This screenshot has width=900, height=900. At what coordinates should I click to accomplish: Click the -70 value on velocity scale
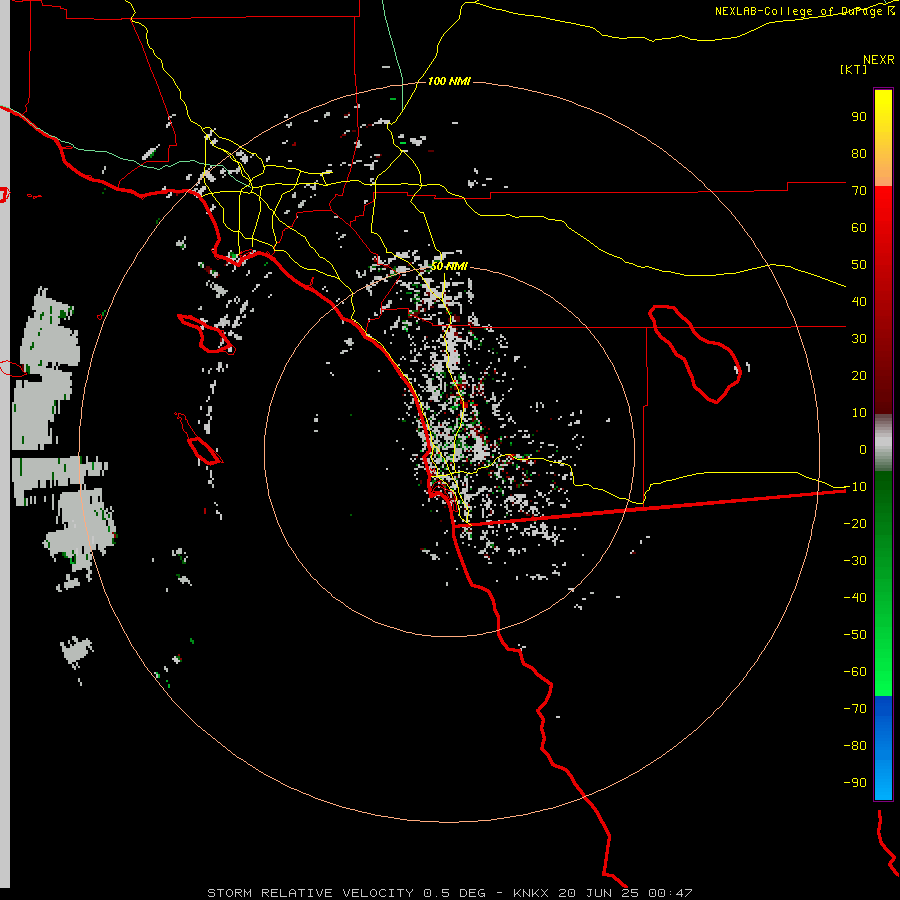point(855,709)
